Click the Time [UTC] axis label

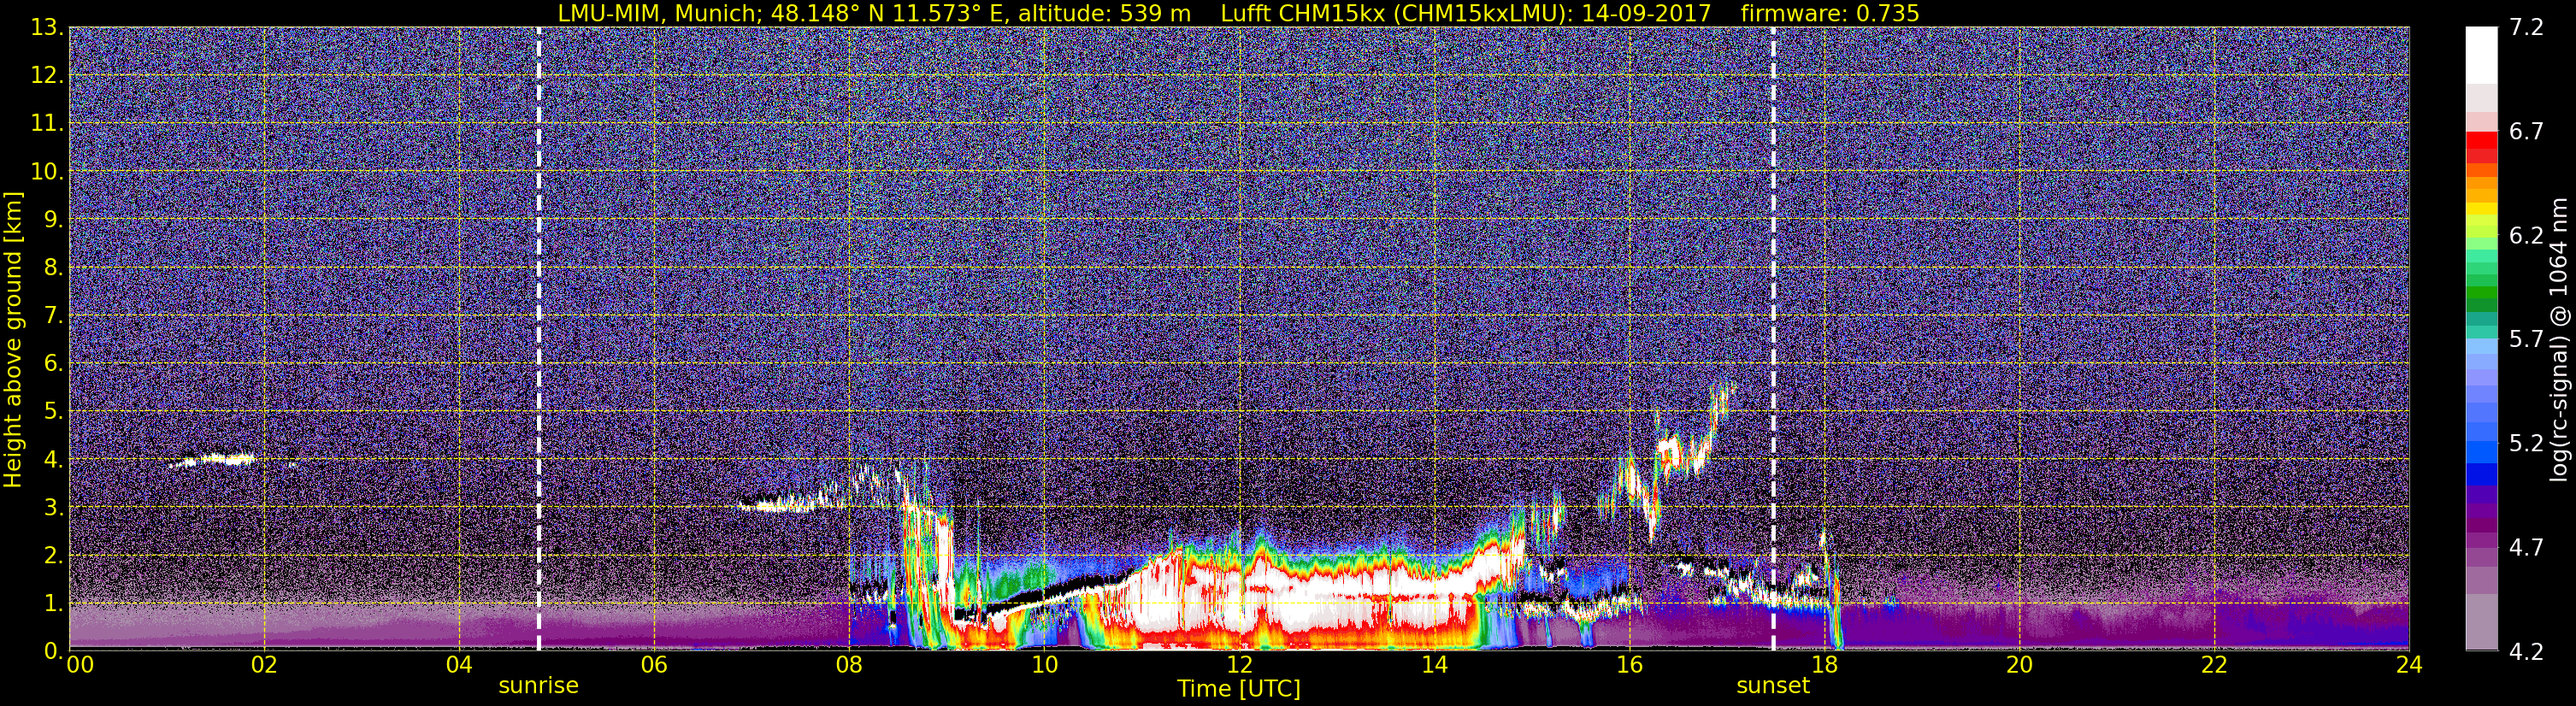pos(1238,689)
